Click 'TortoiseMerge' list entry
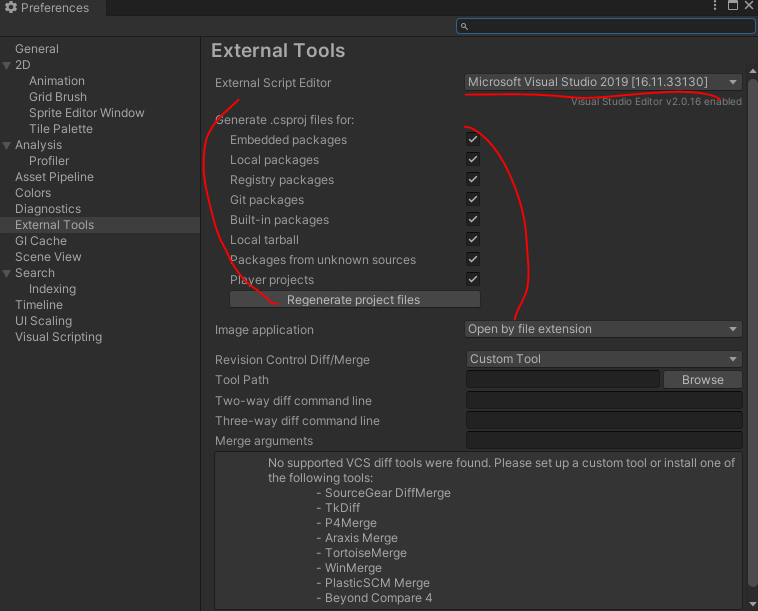758x611 pixels. click(365, 553)
